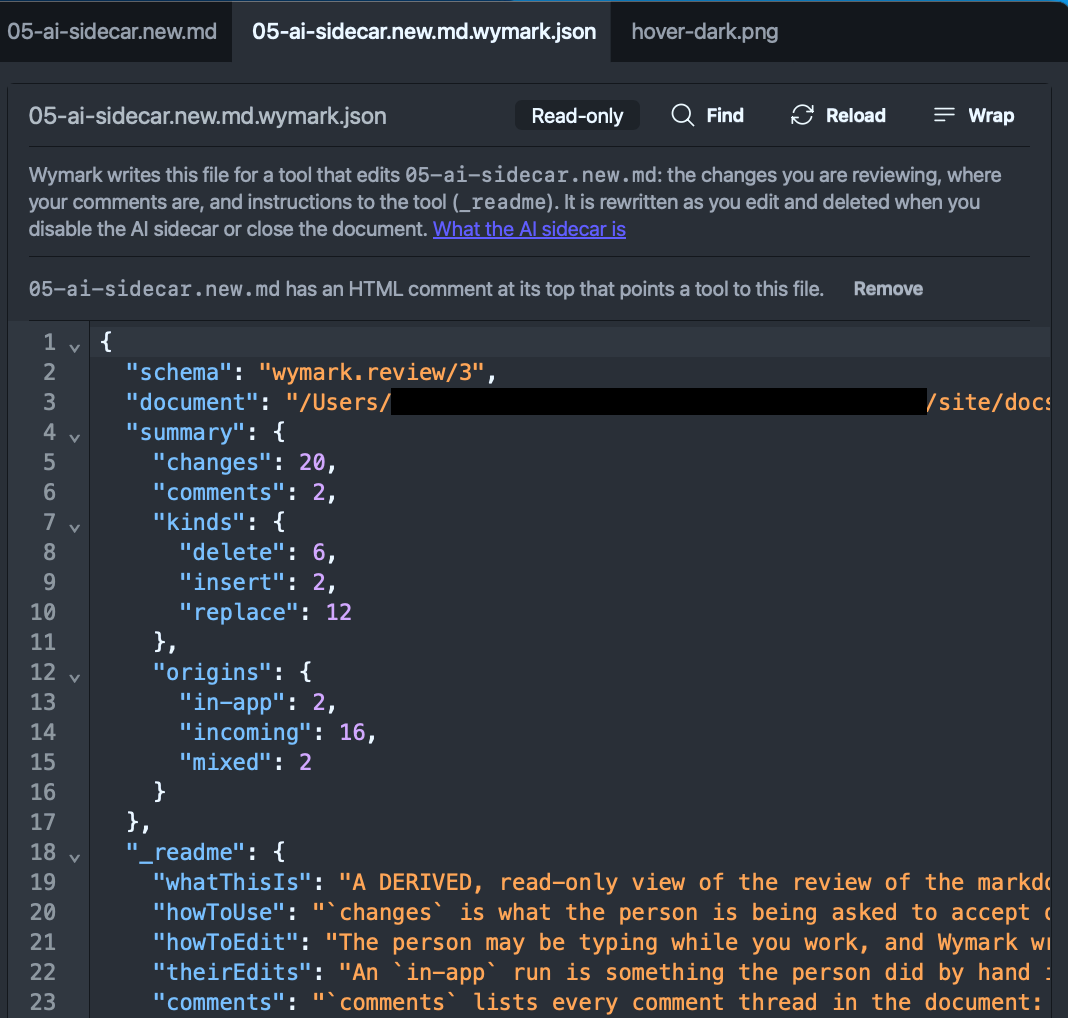The width and height of the screenshot is (1068, 1018).
Task: Collapse the root object at line 1
Action: [x=74, y=348]
